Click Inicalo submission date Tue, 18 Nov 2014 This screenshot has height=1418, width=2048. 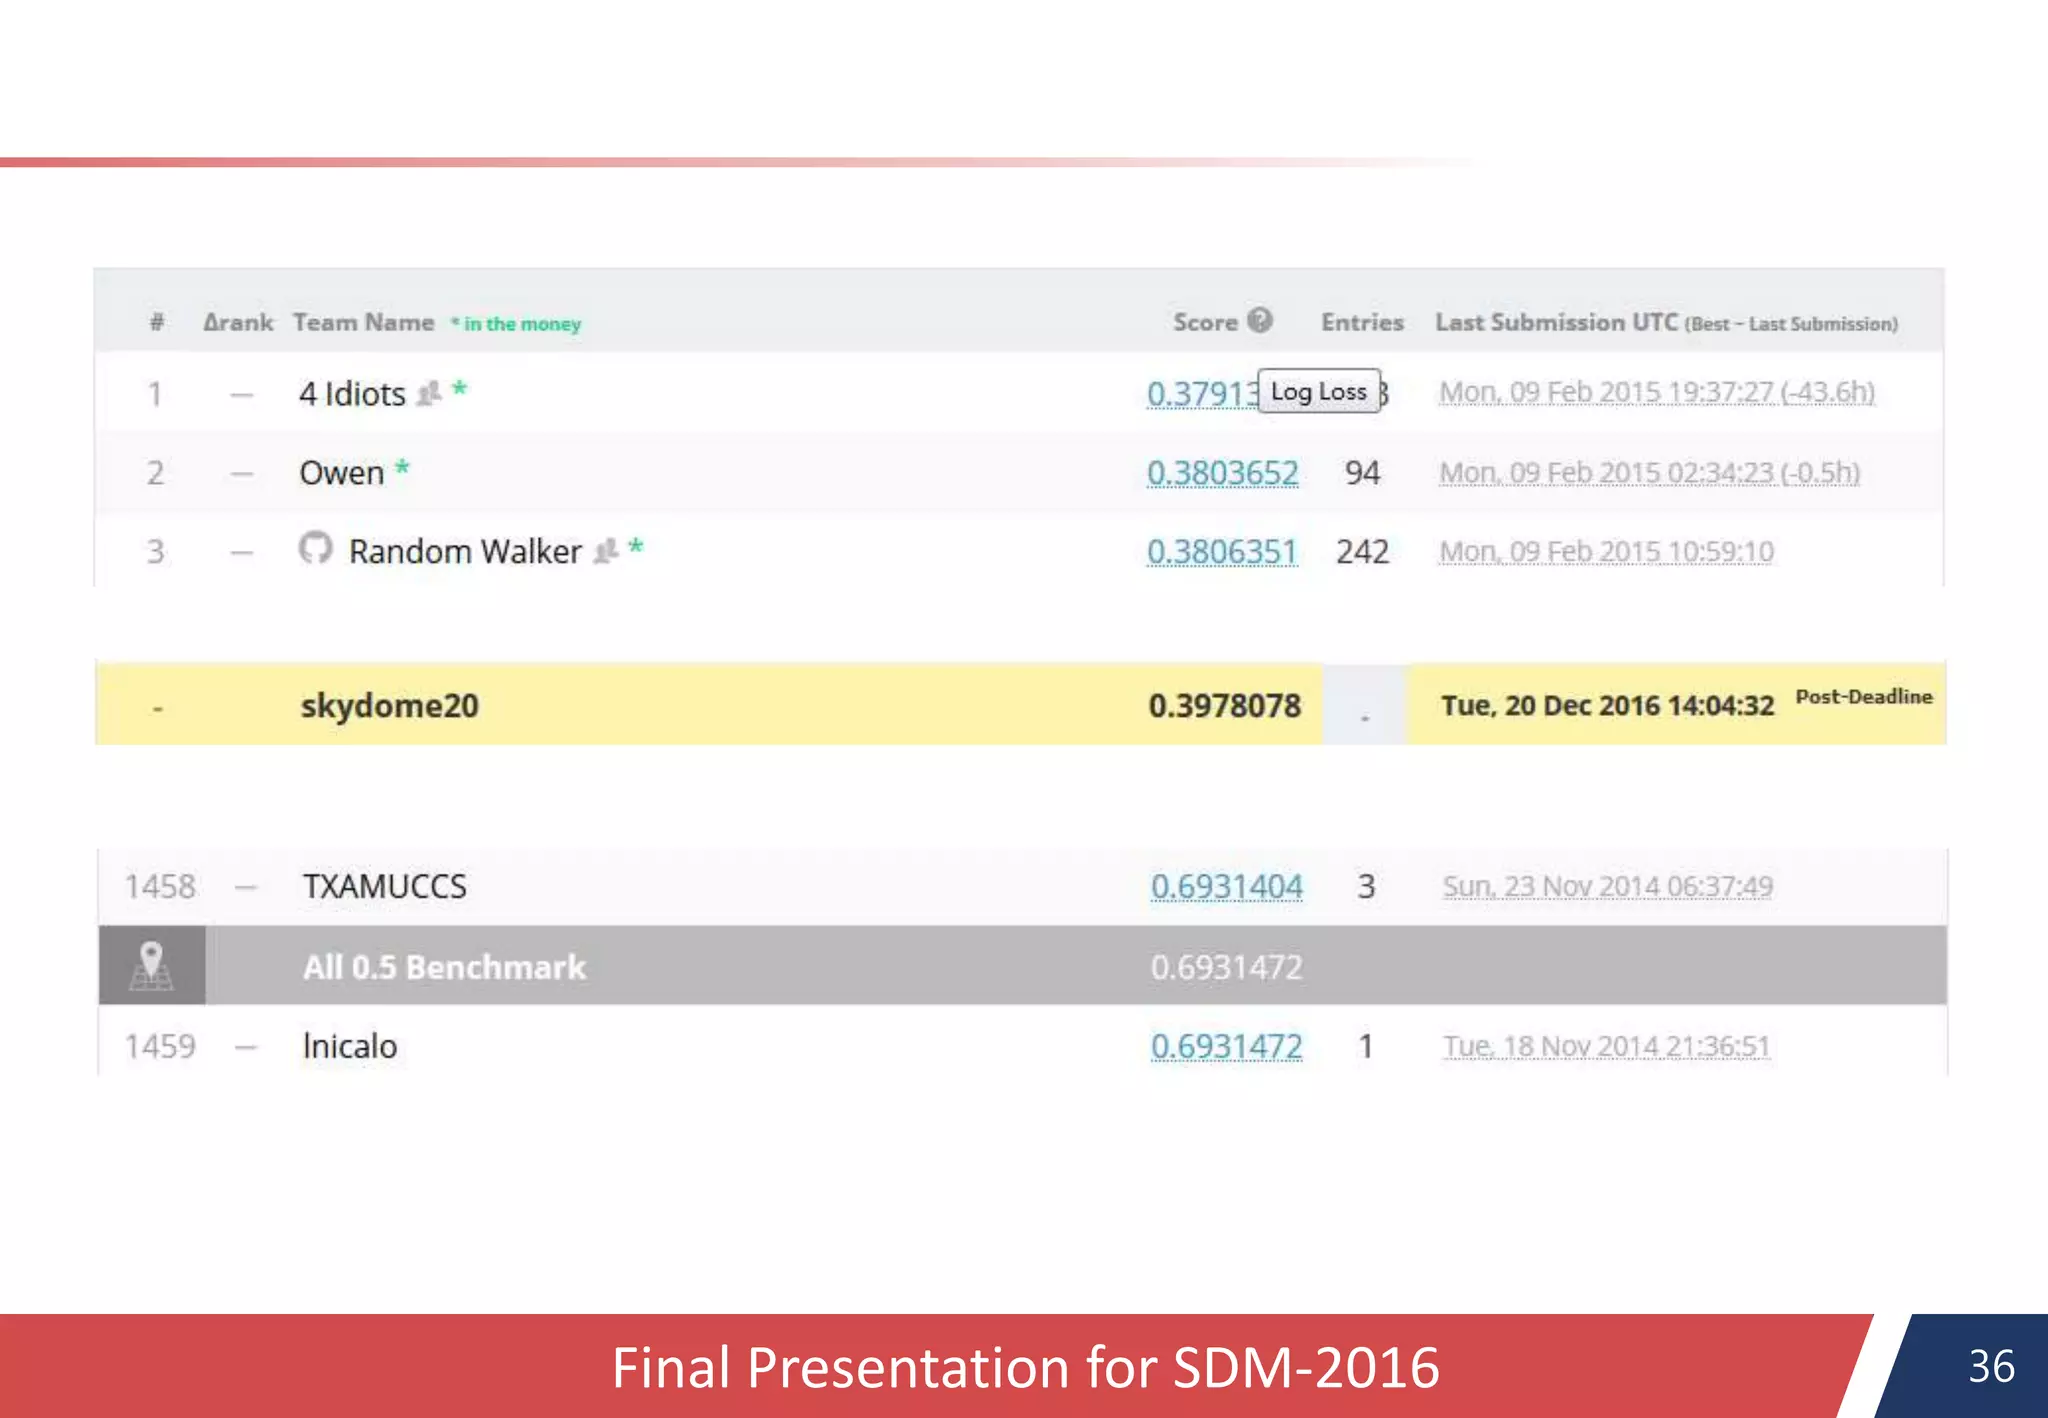click(x=1607, y=1046)
